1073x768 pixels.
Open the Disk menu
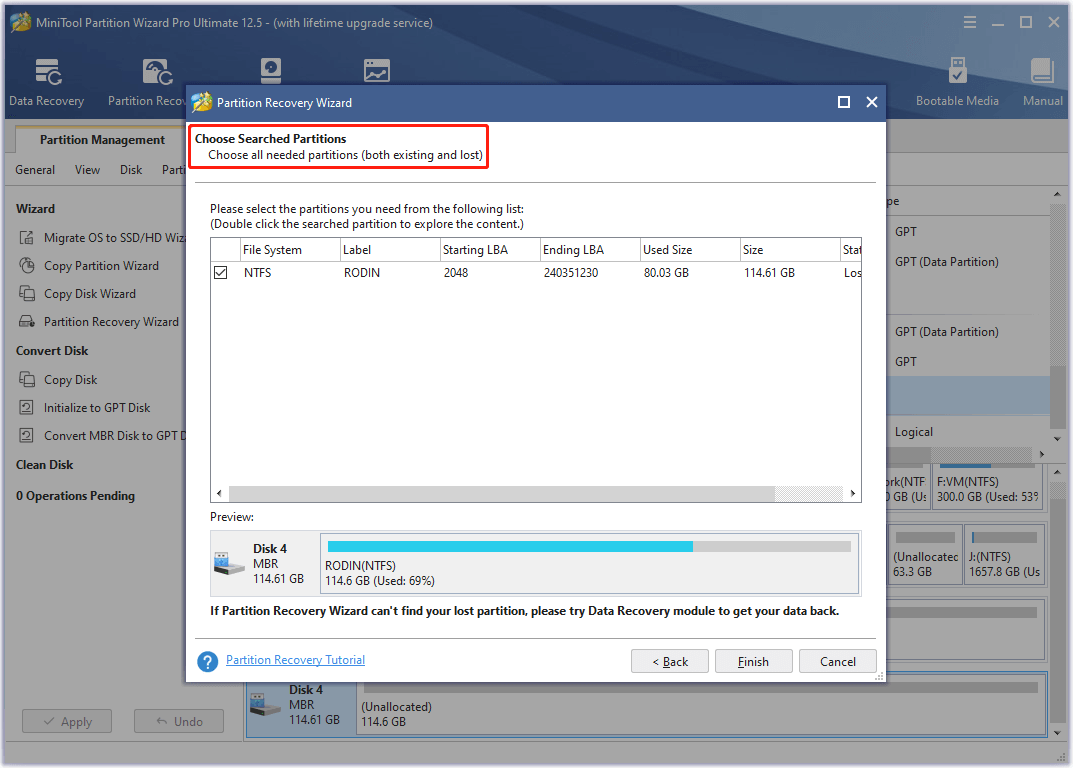click(131, 170)
